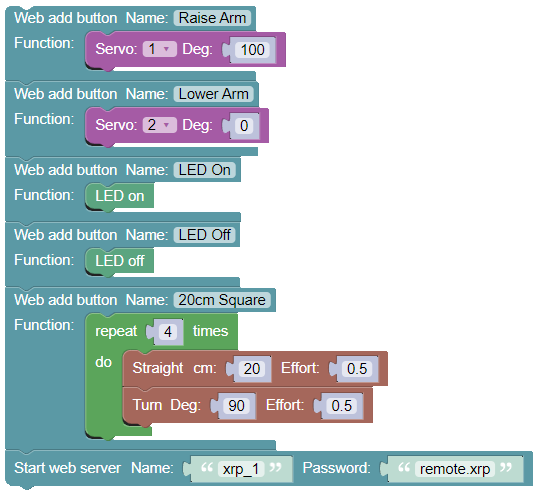The image size is (540, 495).
Task: Select the green LED on block
Action: [x=120, y=196]
